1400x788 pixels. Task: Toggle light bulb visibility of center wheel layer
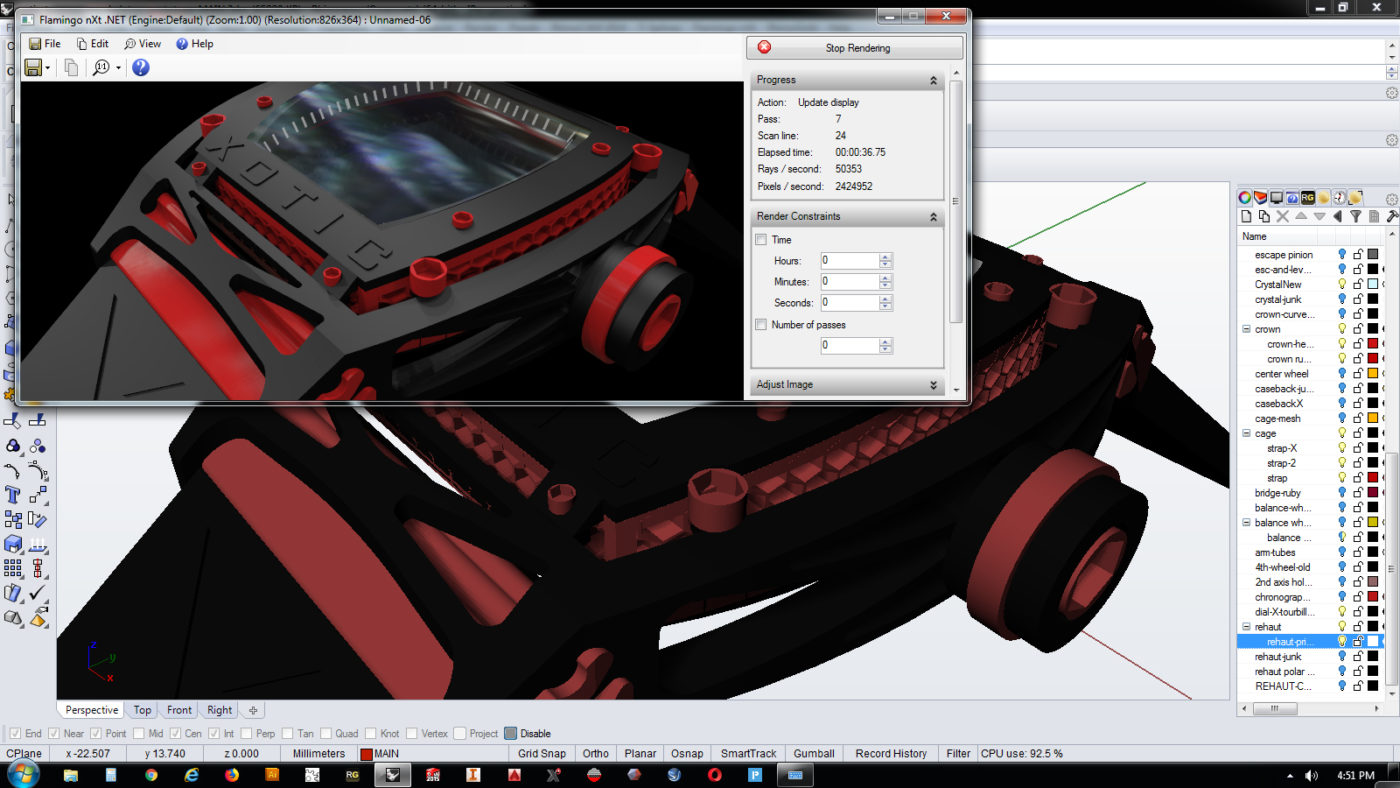(x=1342, y=374)
